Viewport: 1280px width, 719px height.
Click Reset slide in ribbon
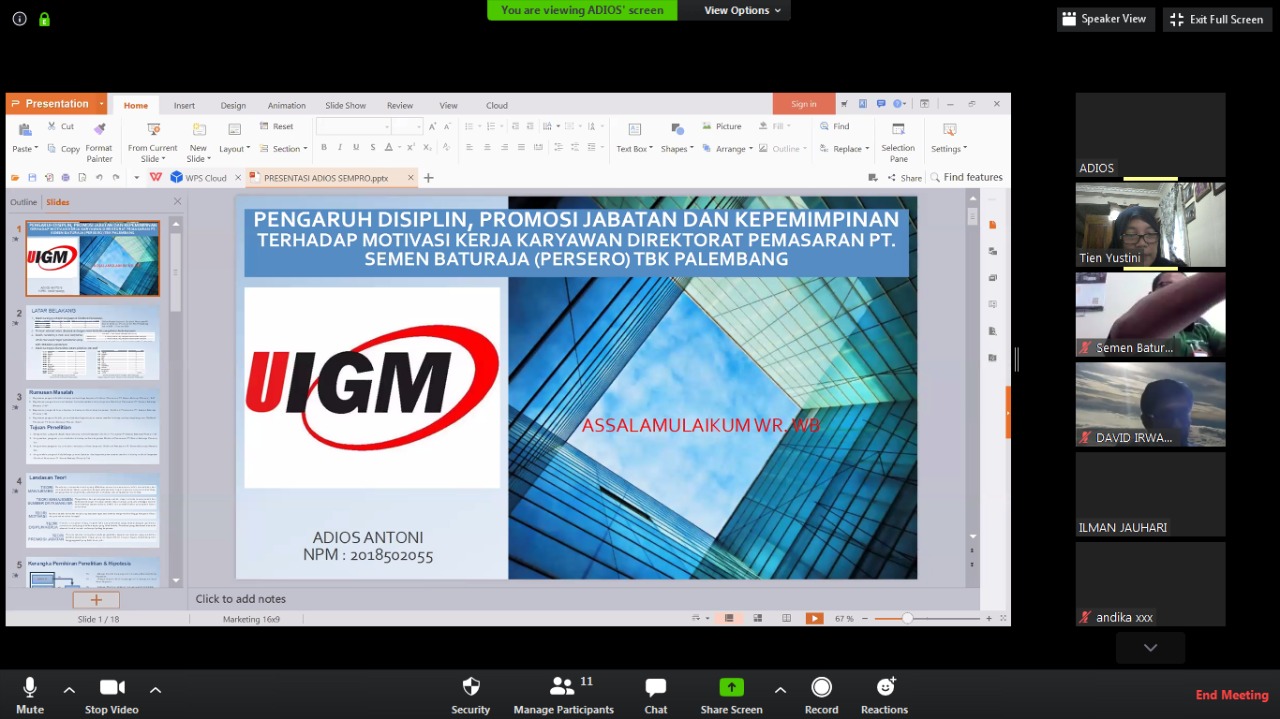pos(276,127)
